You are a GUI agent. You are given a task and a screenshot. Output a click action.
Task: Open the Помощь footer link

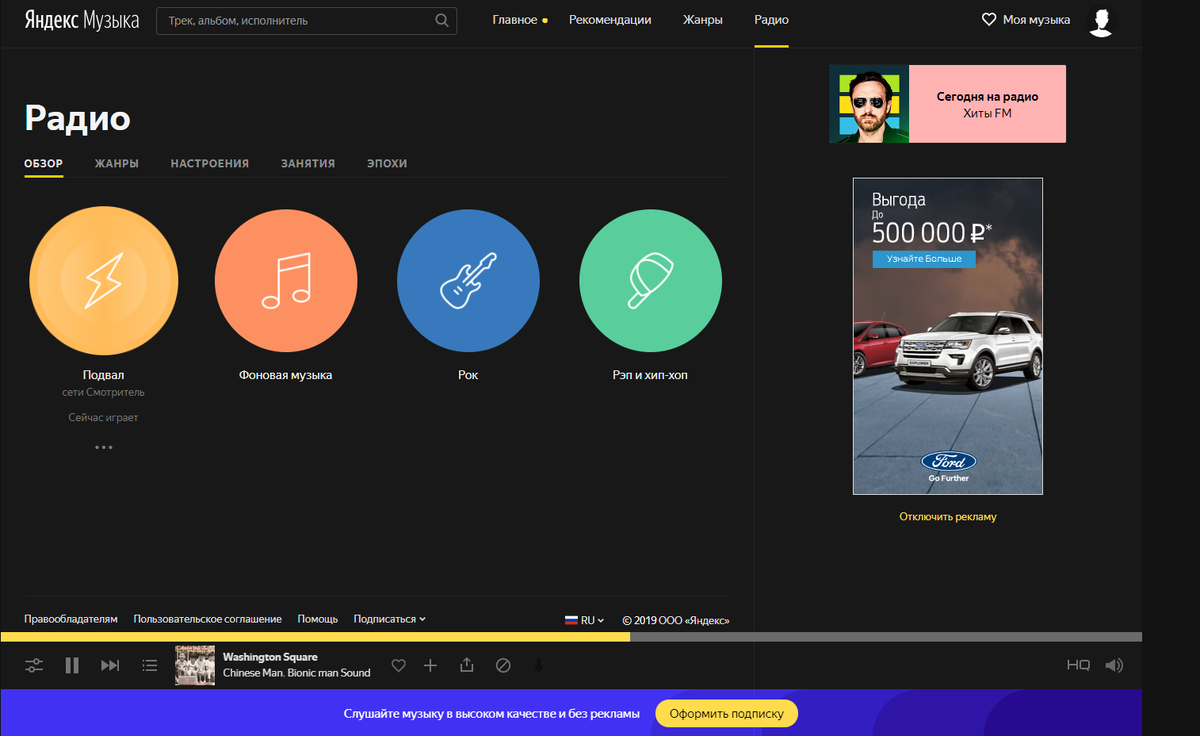coord(318,619)
